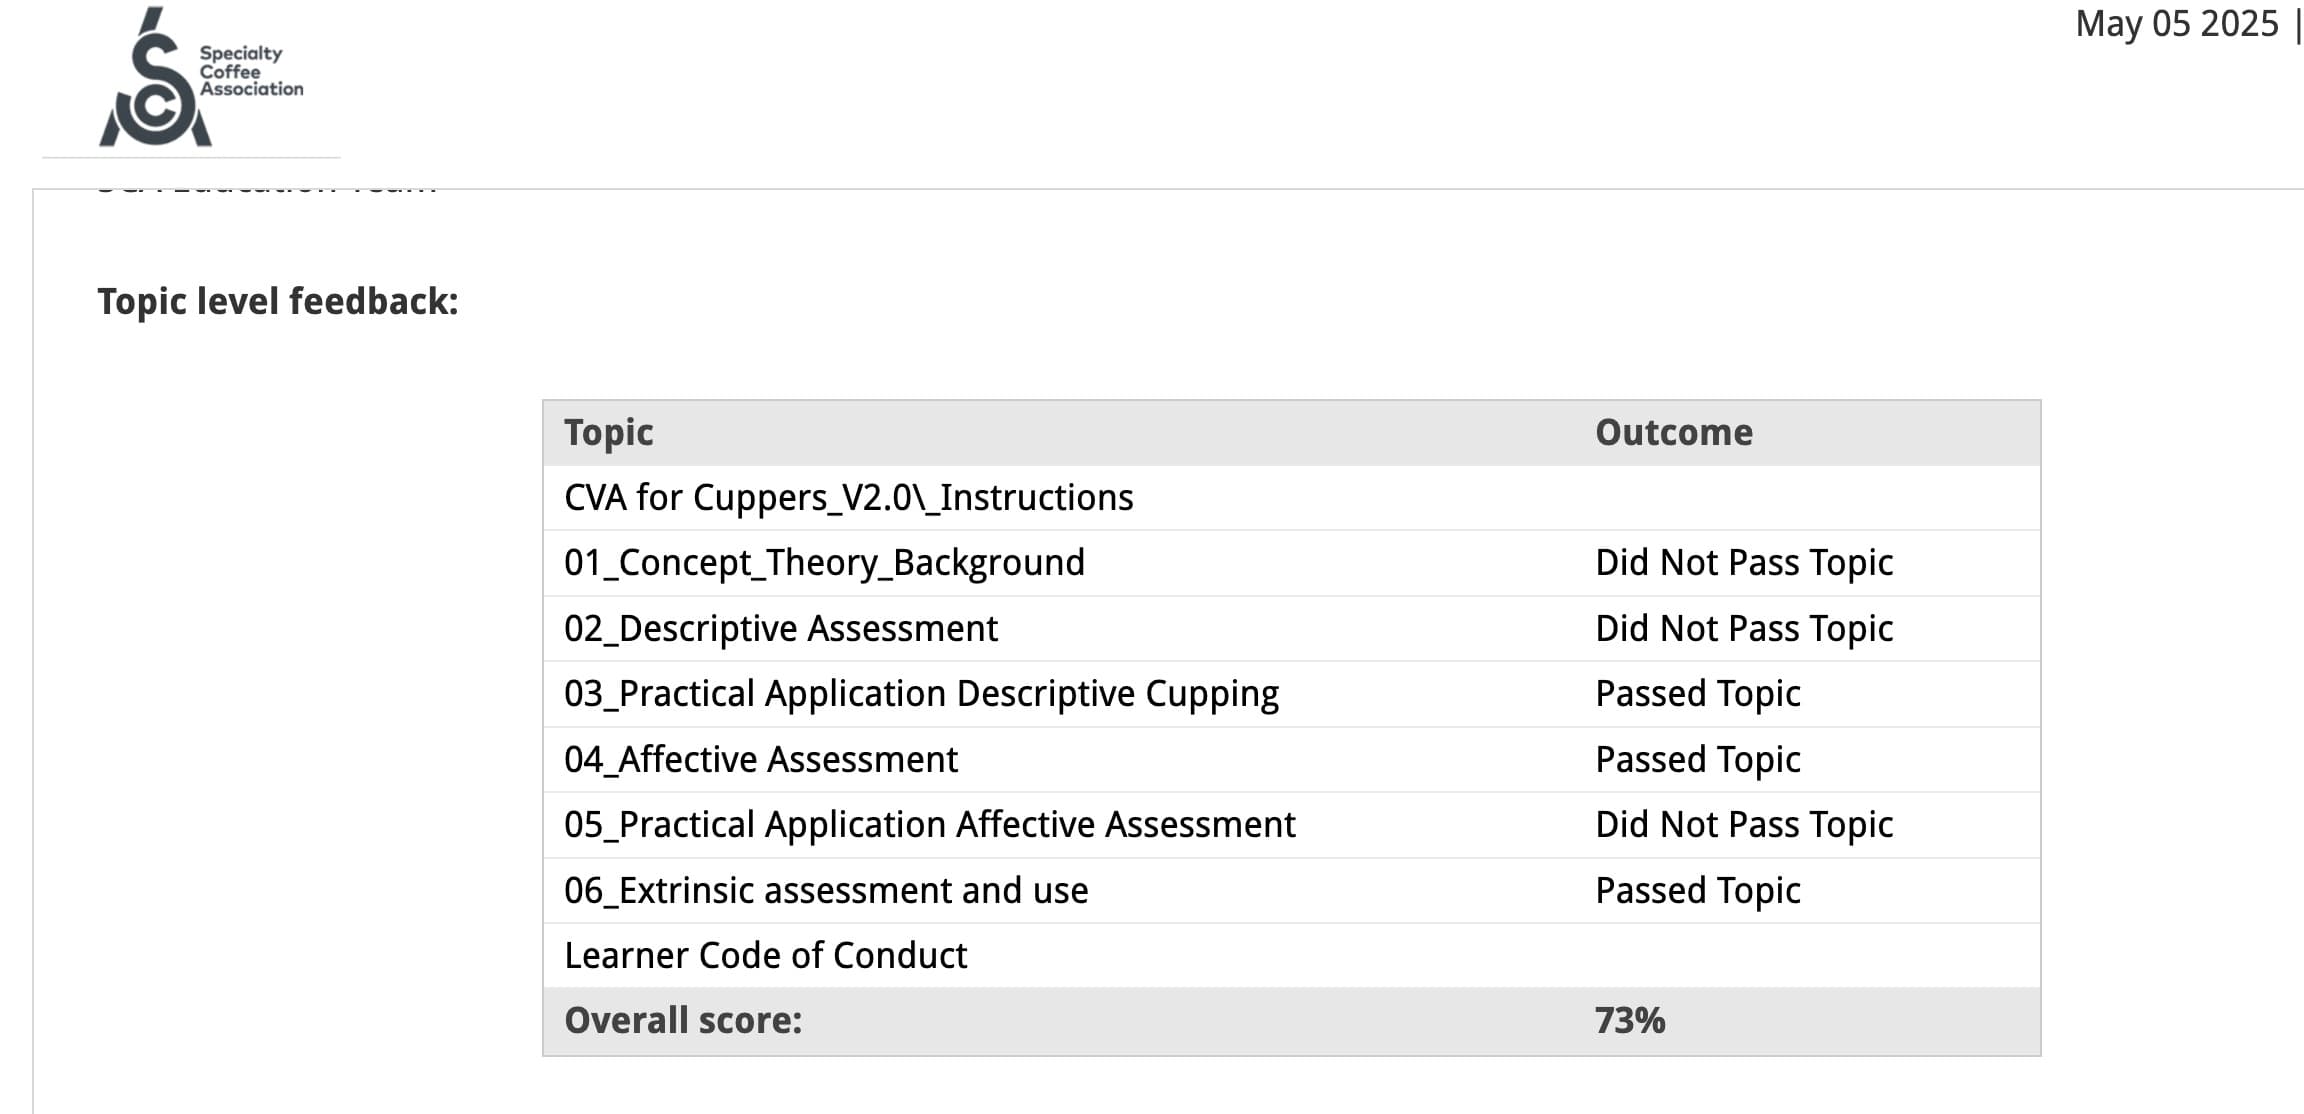Click the Did Not Pass outcome for Concept Theory
The width and height of the screenshot is (2304, 1114).
point(1744,563)
